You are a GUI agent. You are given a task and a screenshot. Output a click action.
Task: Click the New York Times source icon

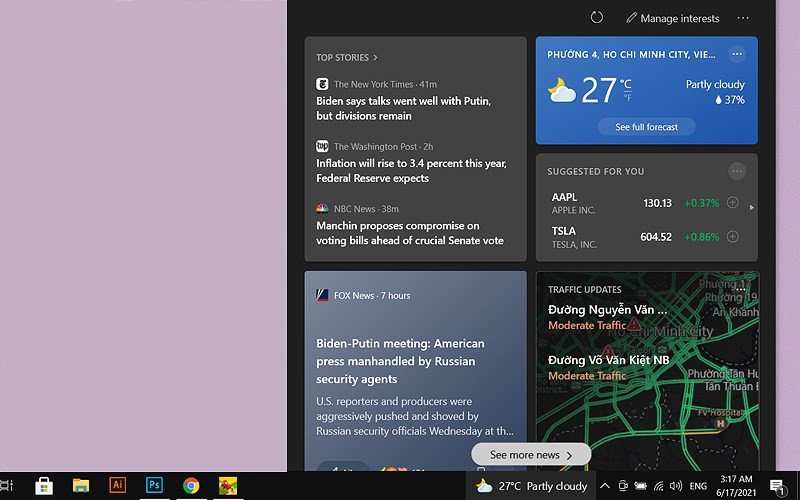tap(322, 84)
